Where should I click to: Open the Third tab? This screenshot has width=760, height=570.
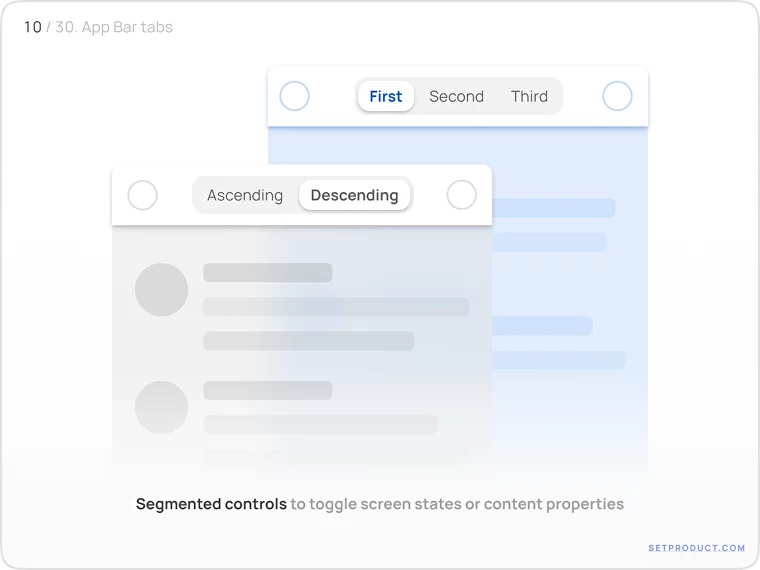[529, 96]
